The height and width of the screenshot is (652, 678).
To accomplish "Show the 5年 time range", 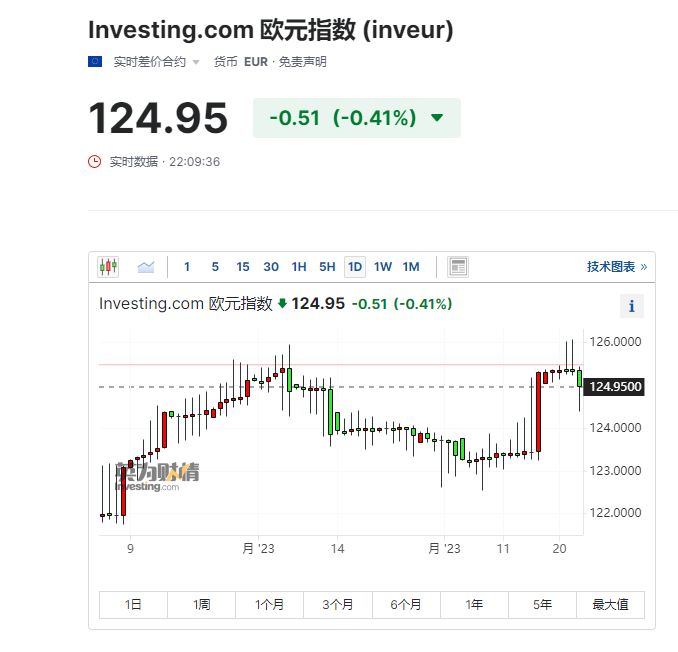I will [542, 604].
